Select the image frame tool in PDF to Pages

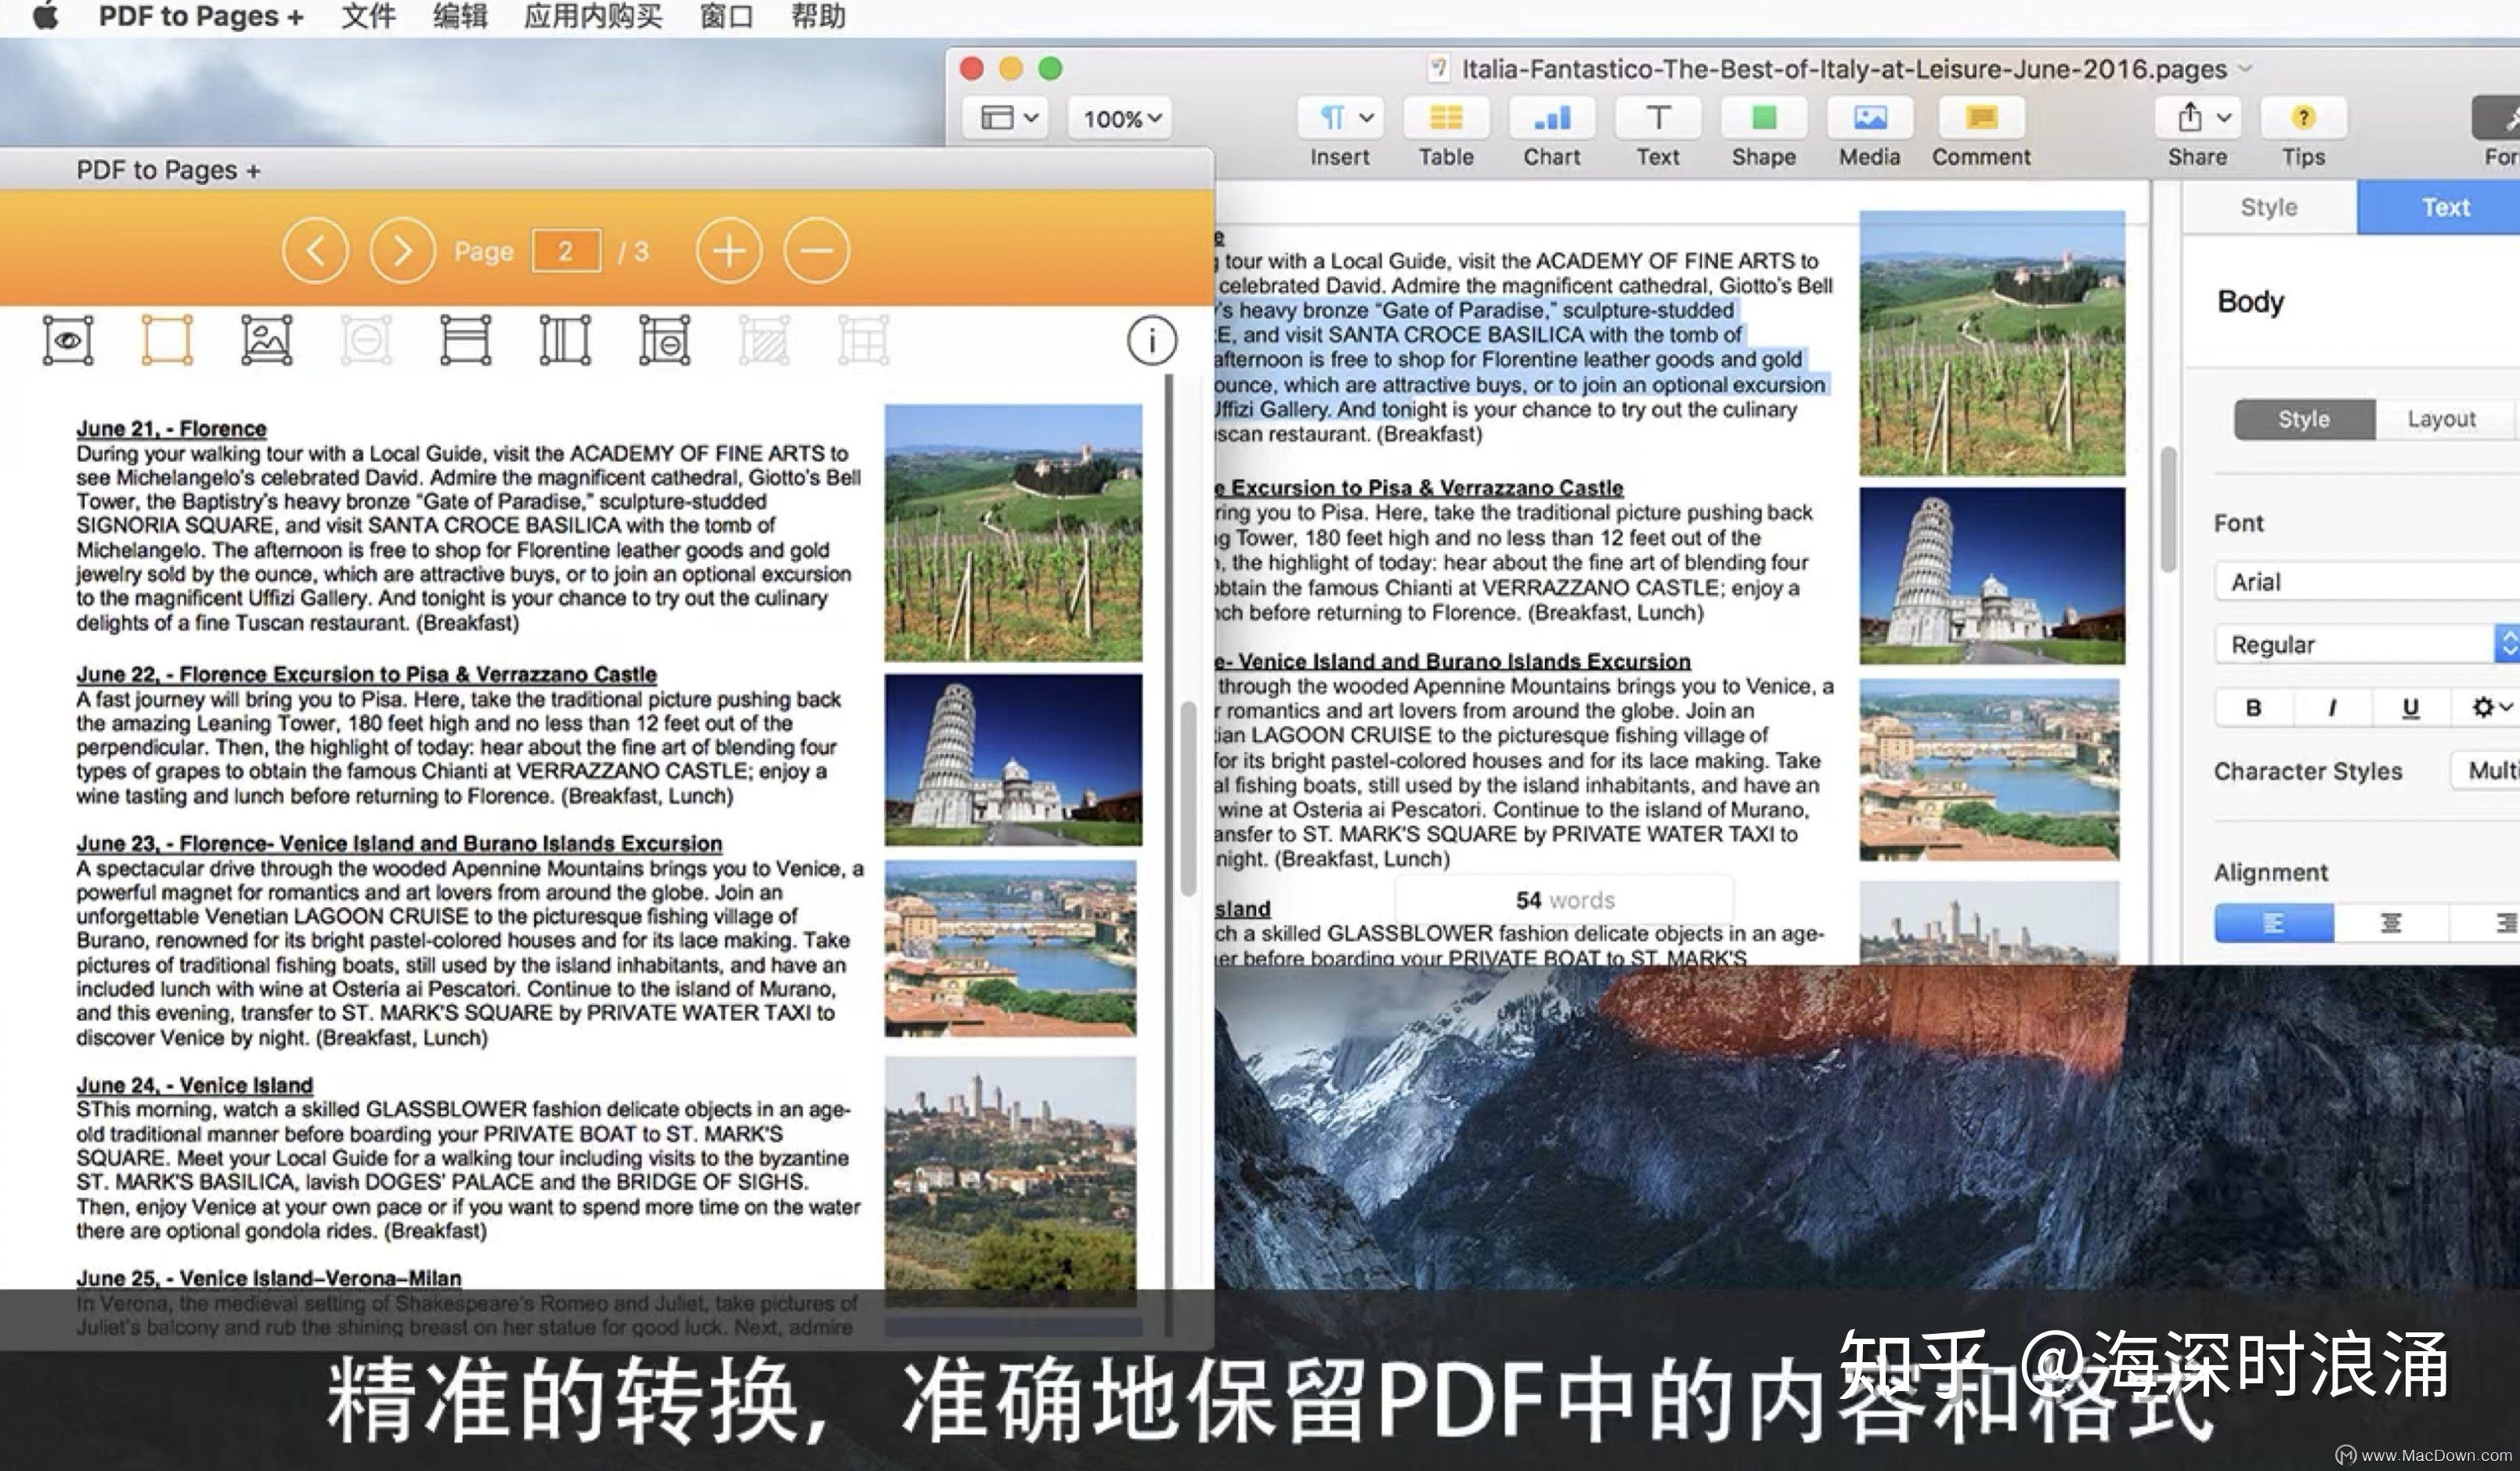pos(266,339)
